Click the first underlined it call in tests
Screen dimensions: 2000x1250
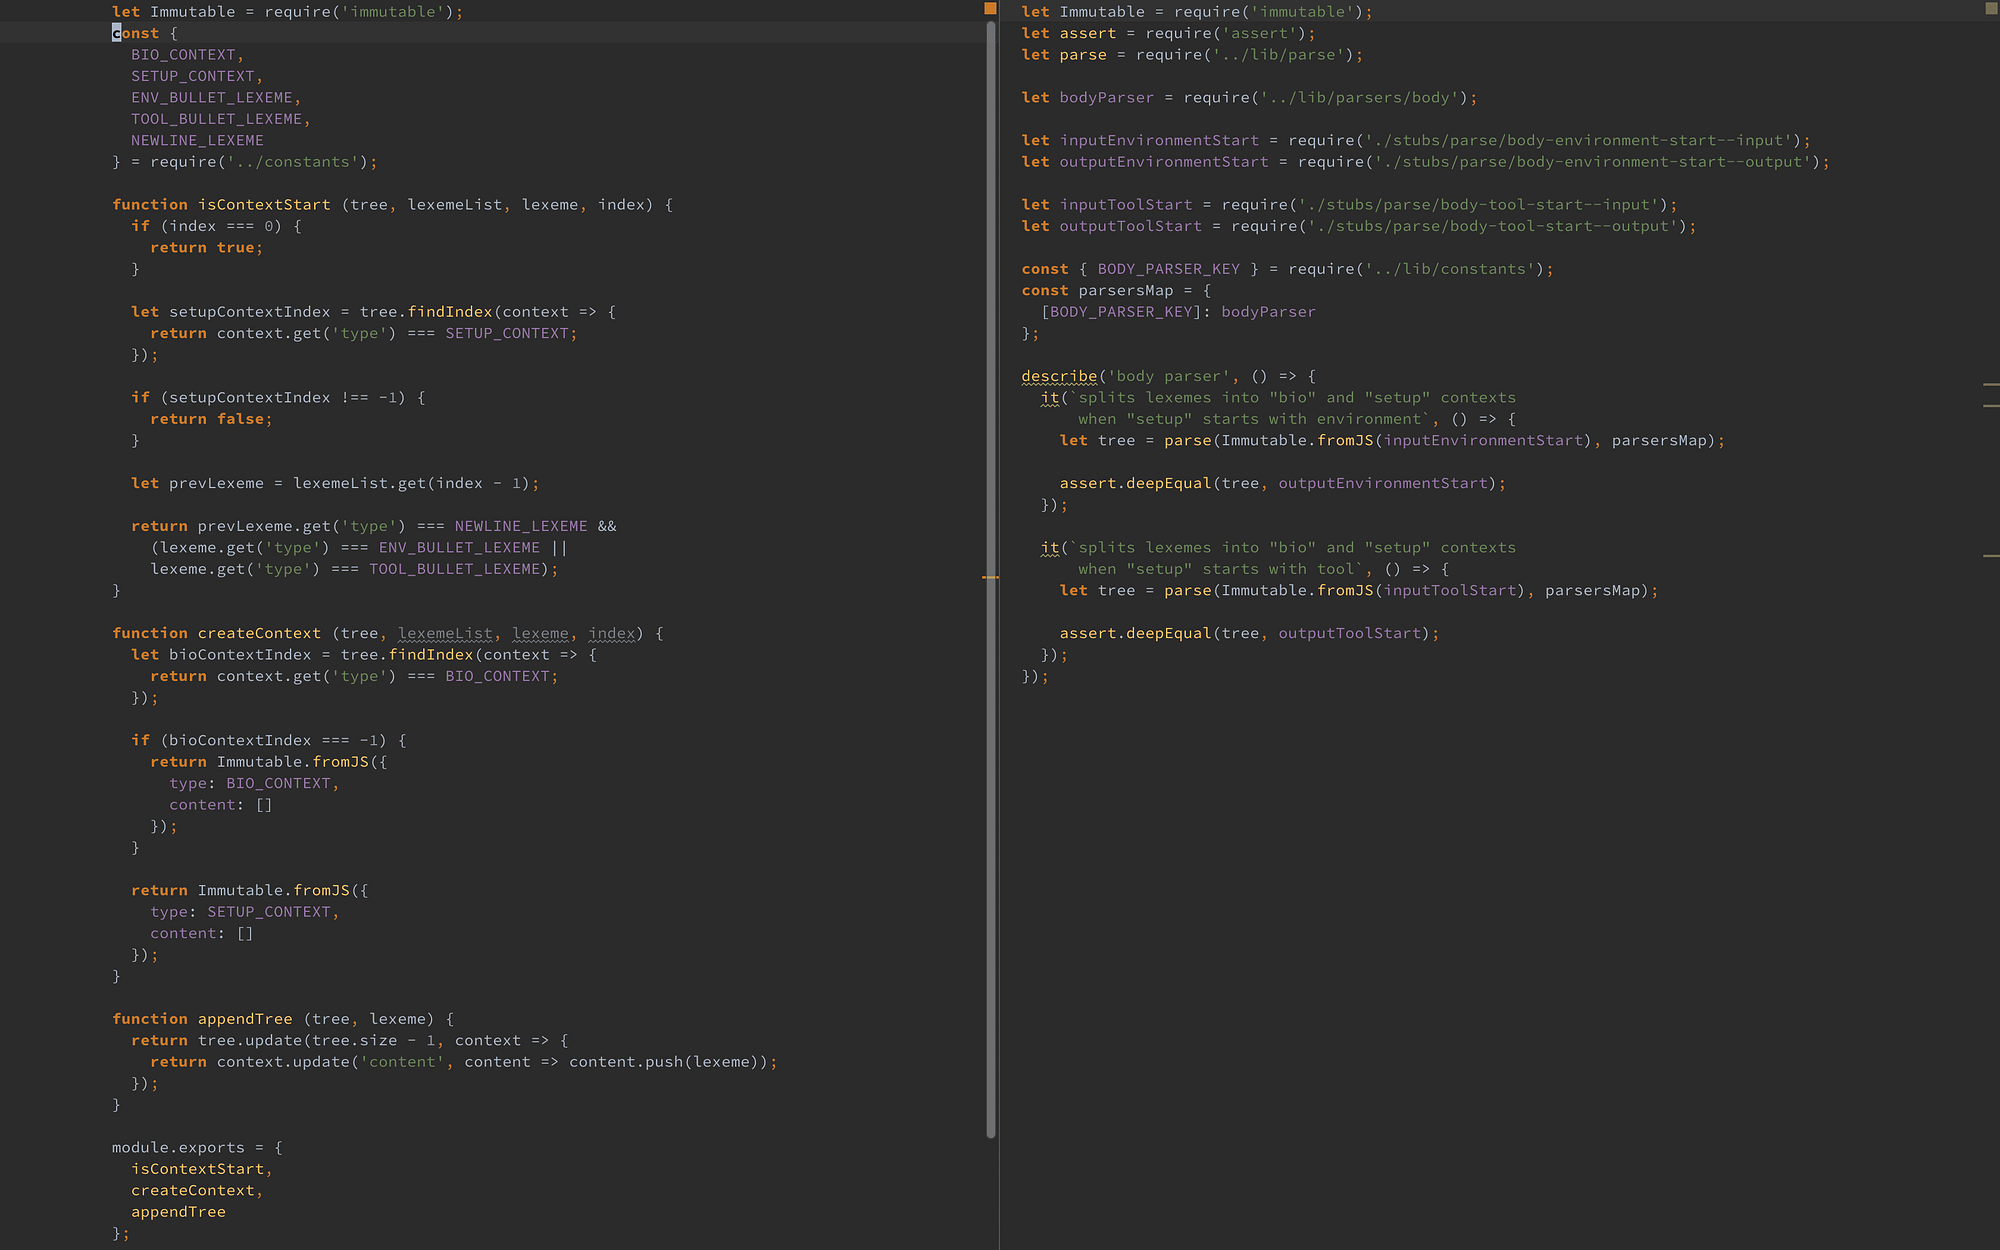pyautogui.click(x=1049, y=397)
